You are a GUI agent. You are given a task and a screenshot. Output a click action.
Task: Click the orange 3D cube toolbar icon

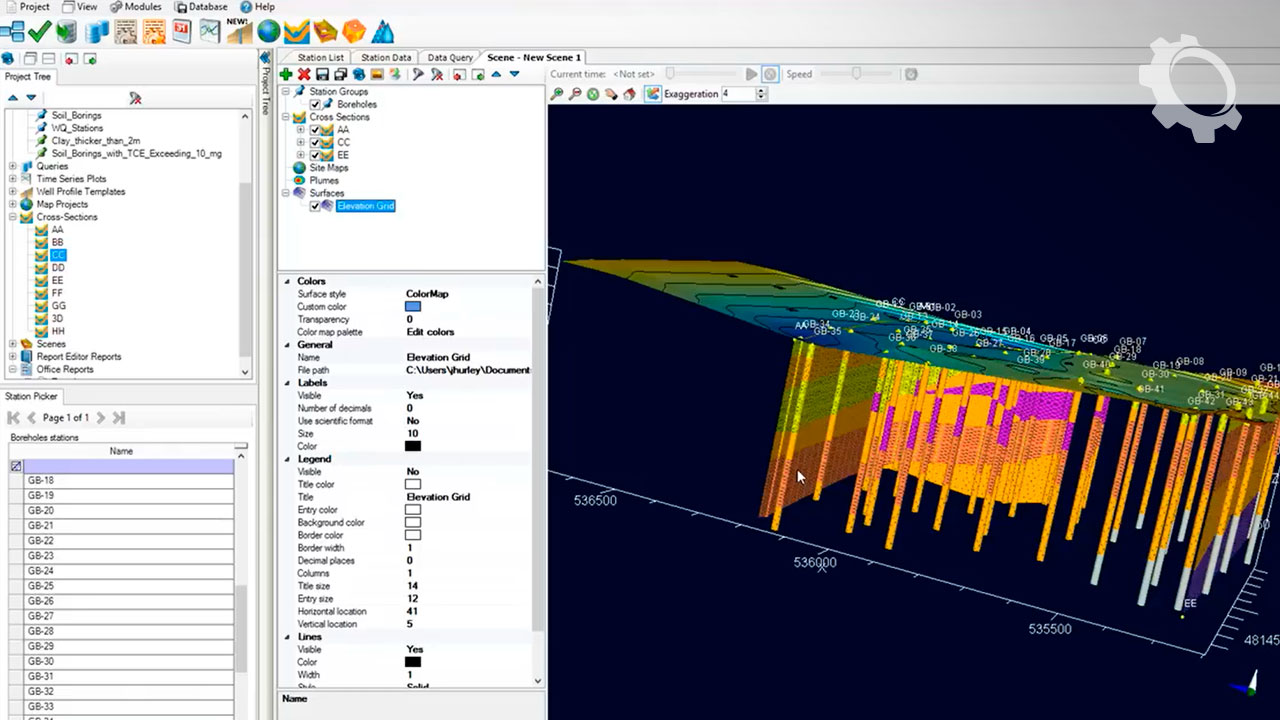[354, 32]
